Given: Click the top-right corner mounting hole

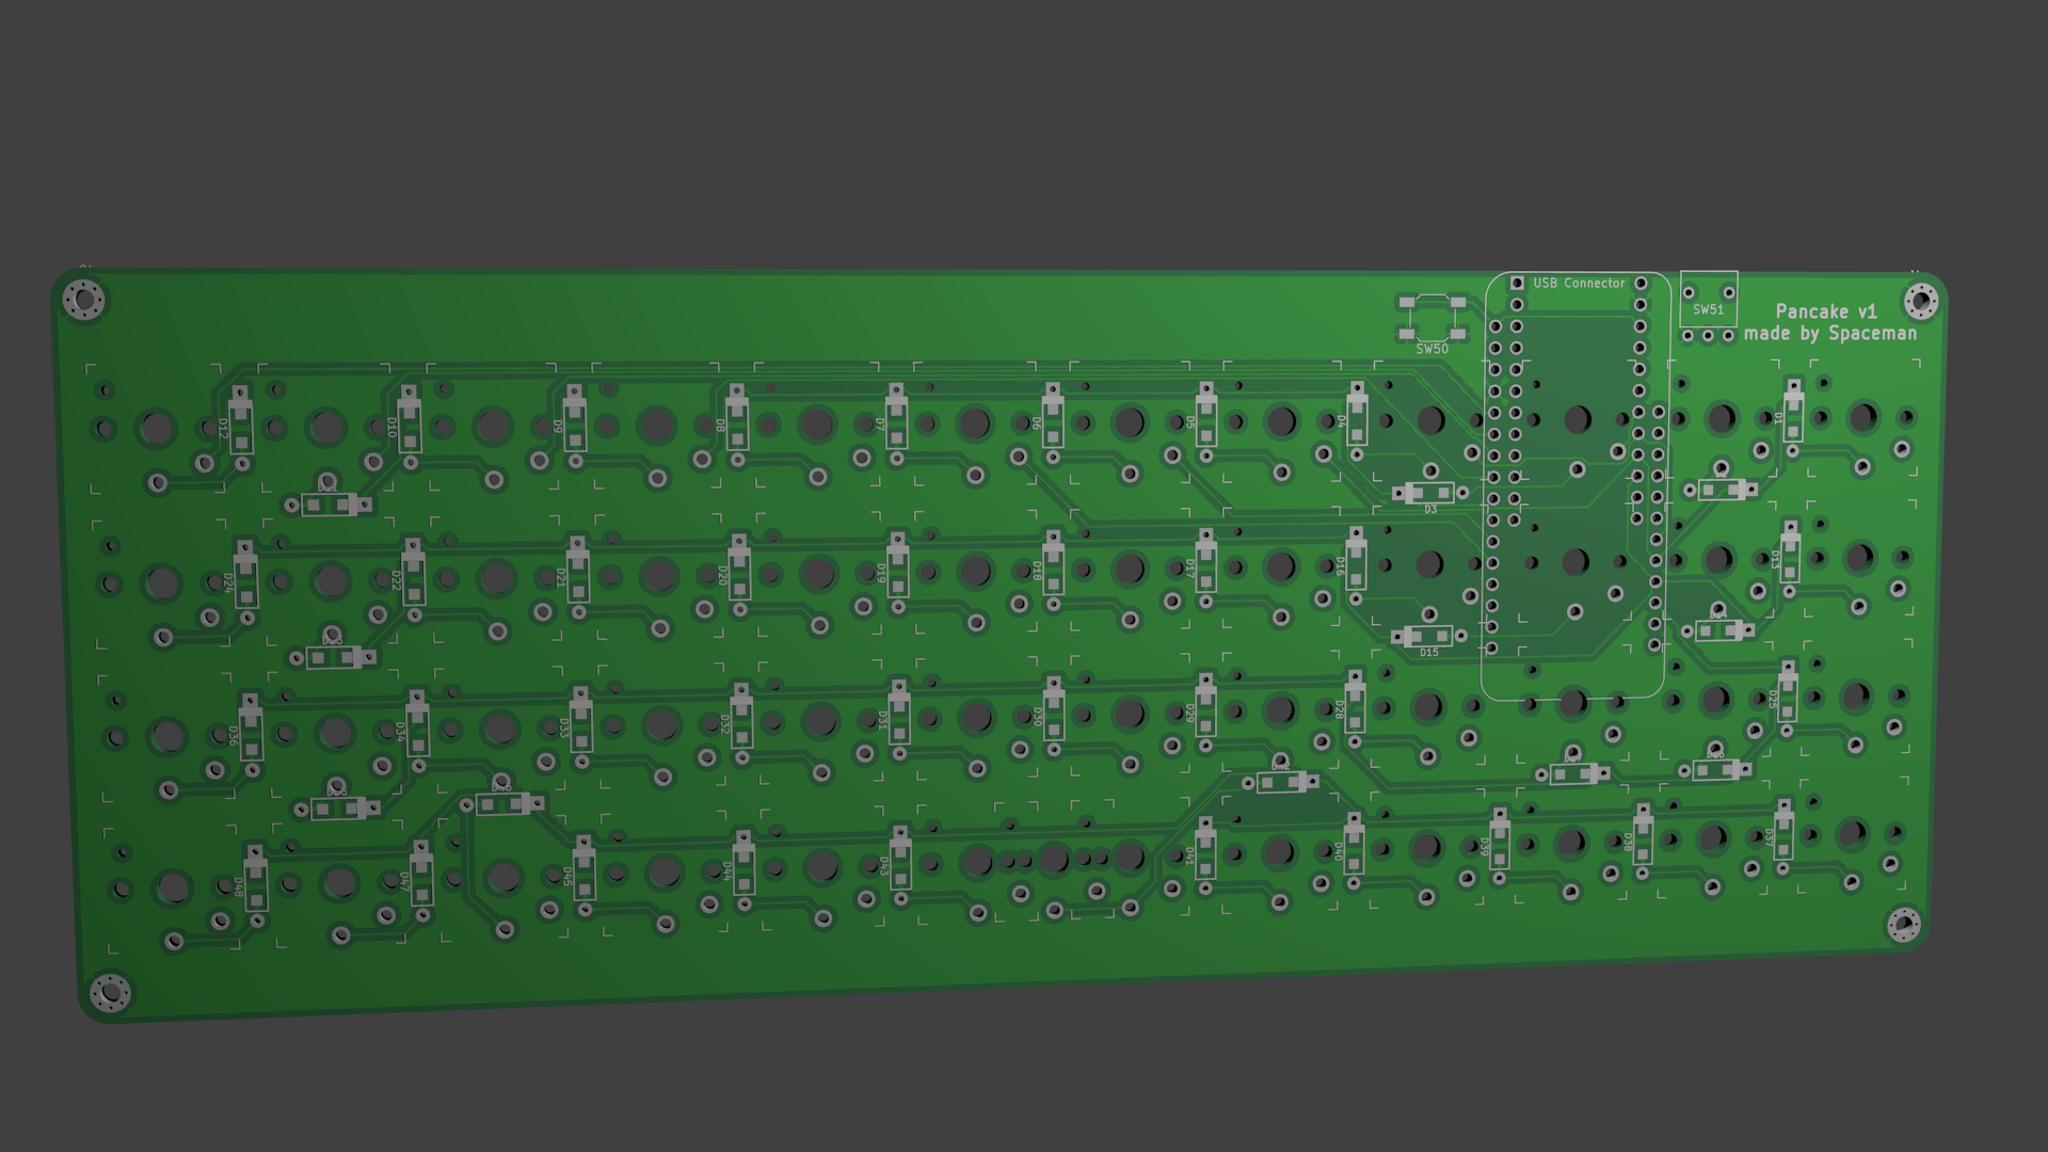Looking at the screenshot, I should [1920, 300].
